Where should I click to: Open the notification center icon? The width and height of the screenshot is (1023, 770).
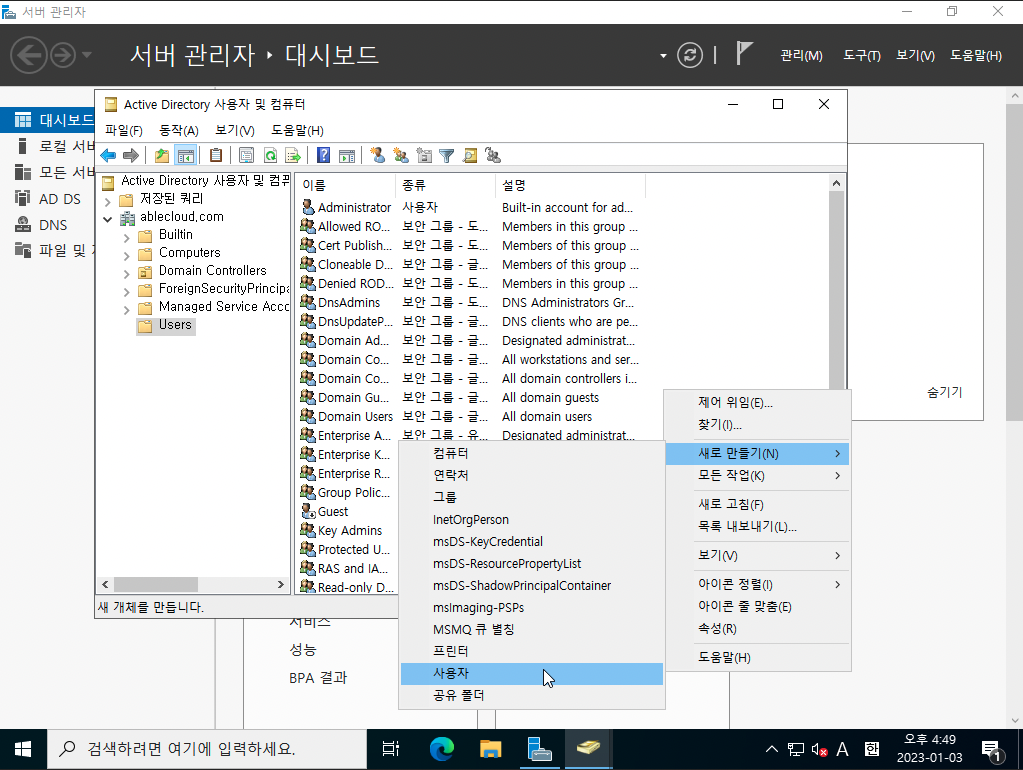pyautogui.click(x=992, y=750)
